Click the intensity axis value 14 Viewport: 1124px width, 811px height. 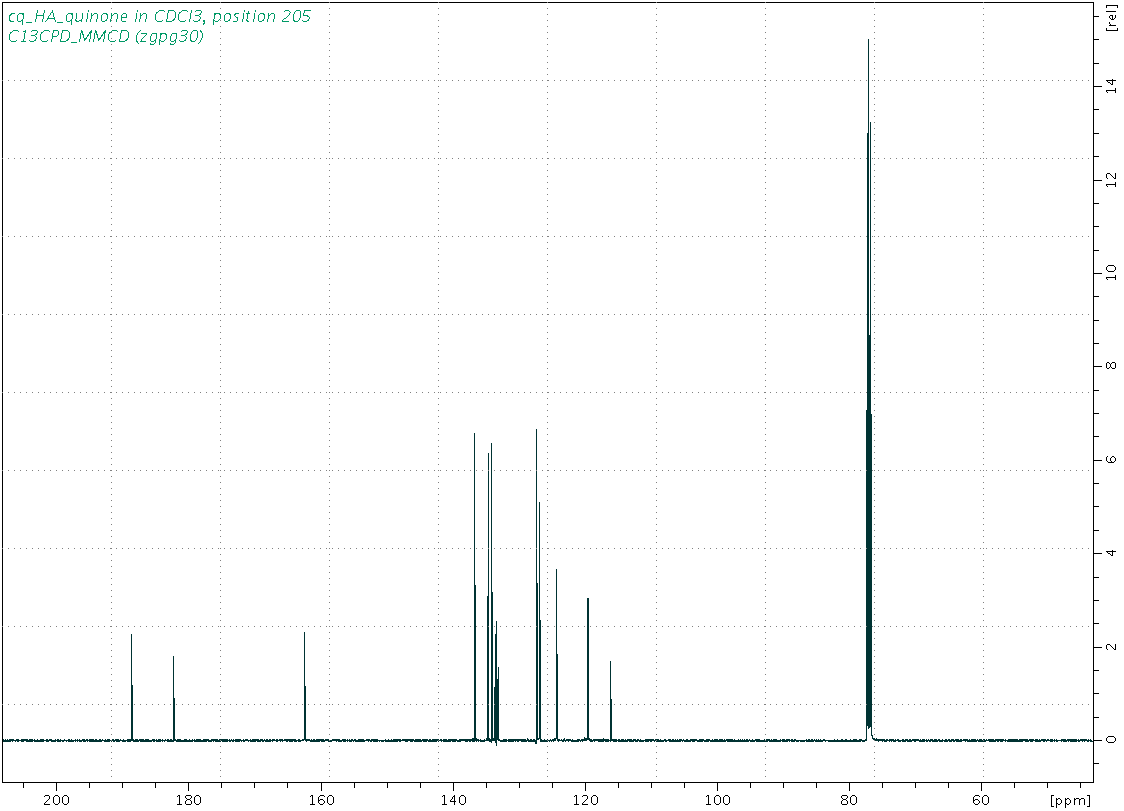click(1111, 86)
